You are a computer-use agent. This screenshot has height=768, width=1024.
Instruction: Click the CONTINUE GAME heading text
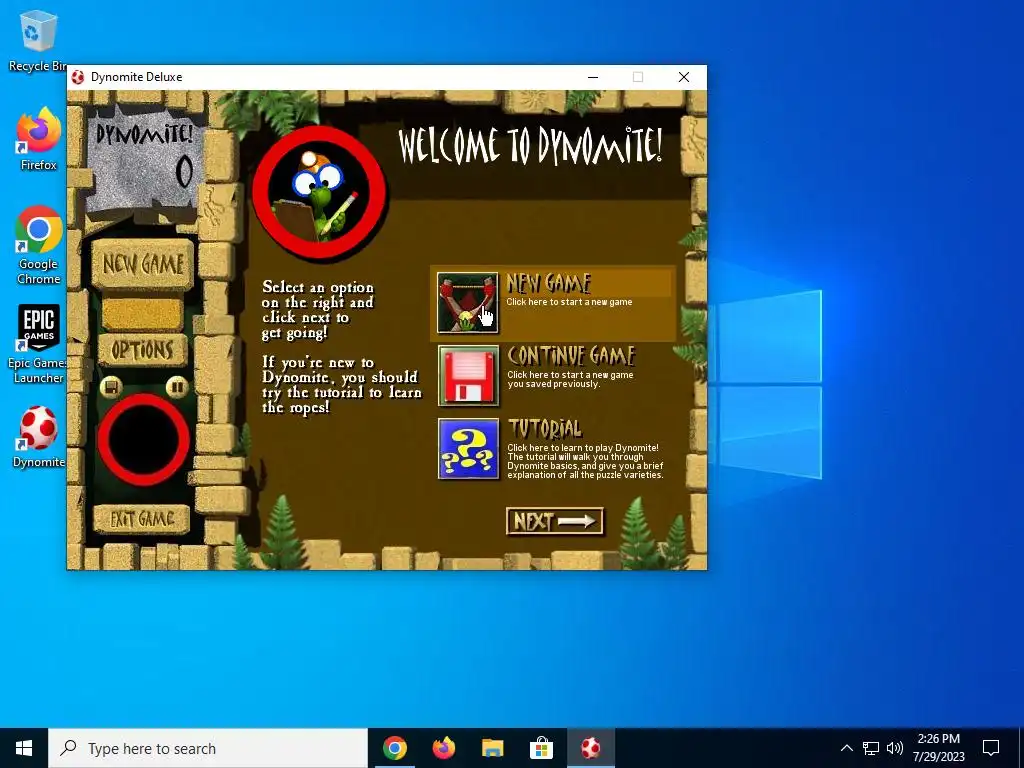coord(571,356)
